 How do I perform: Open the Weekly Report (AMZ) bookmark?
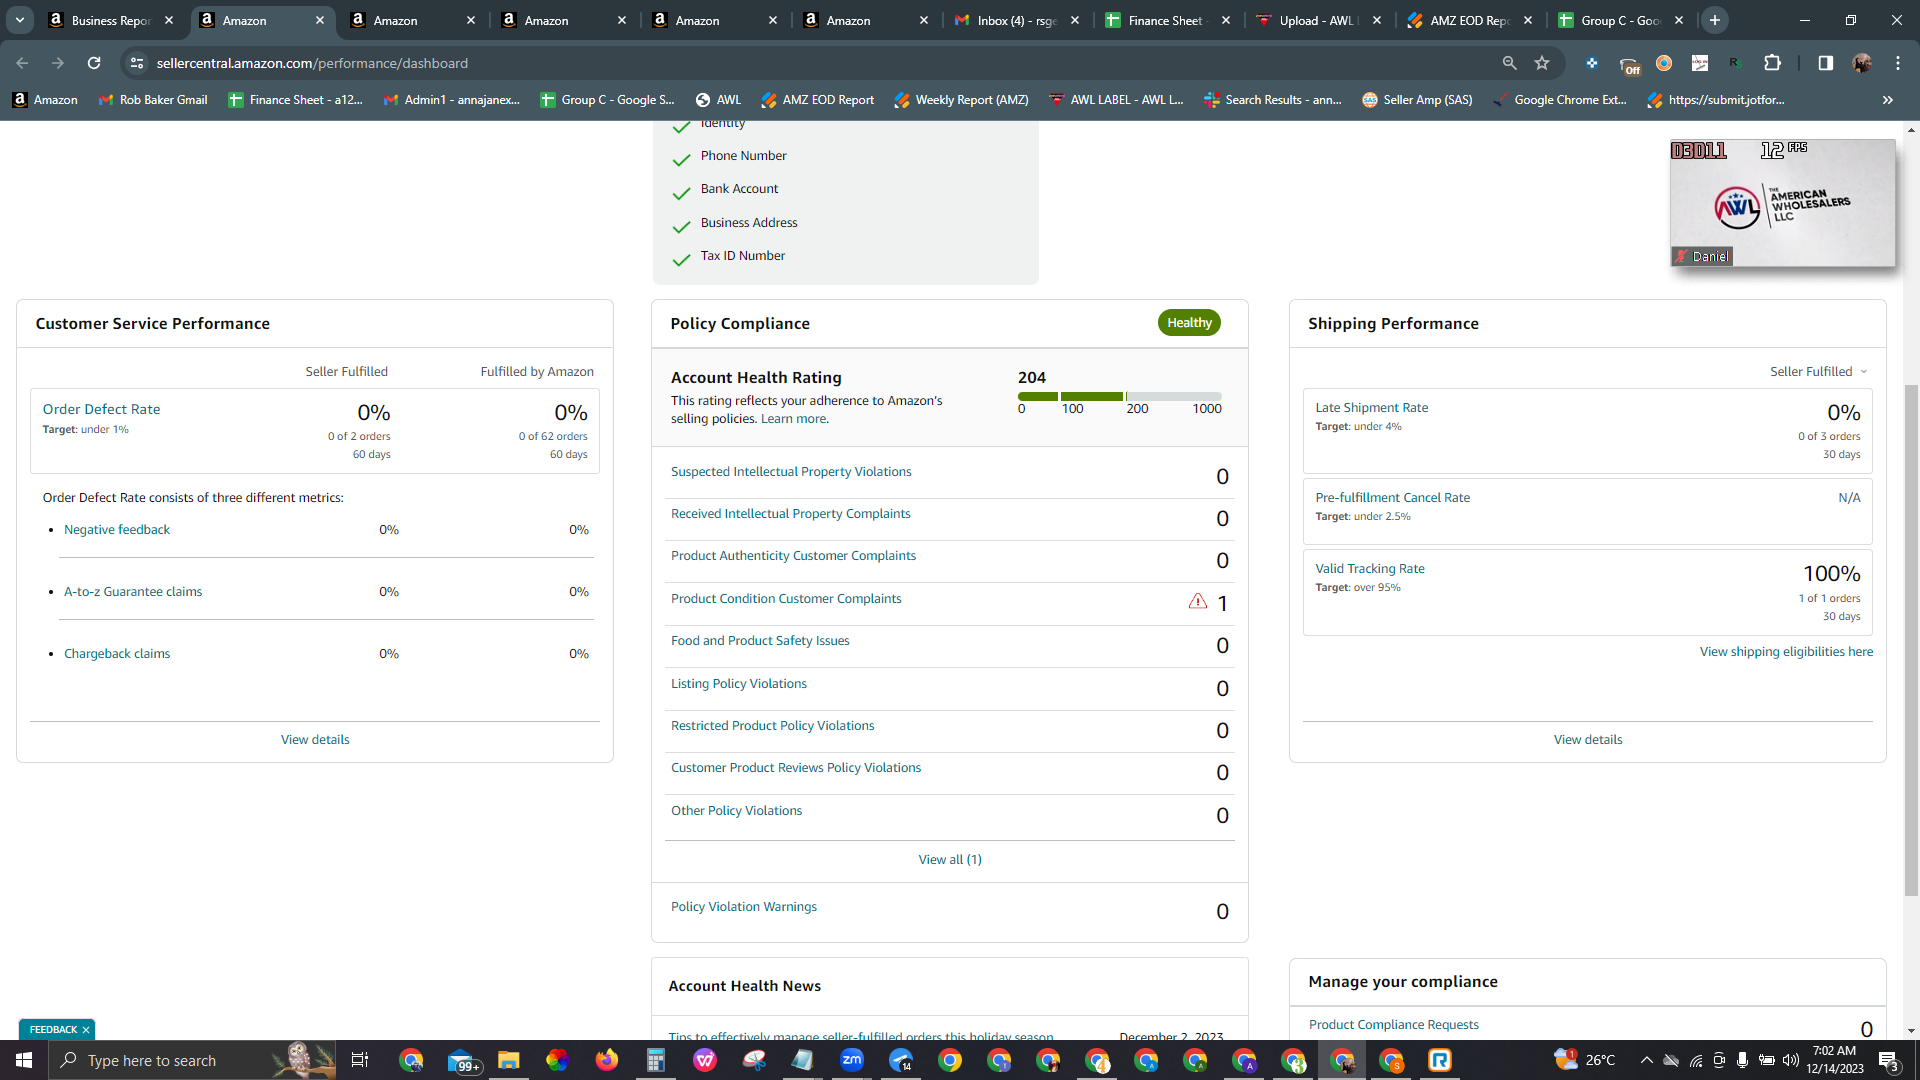(961, 100)
